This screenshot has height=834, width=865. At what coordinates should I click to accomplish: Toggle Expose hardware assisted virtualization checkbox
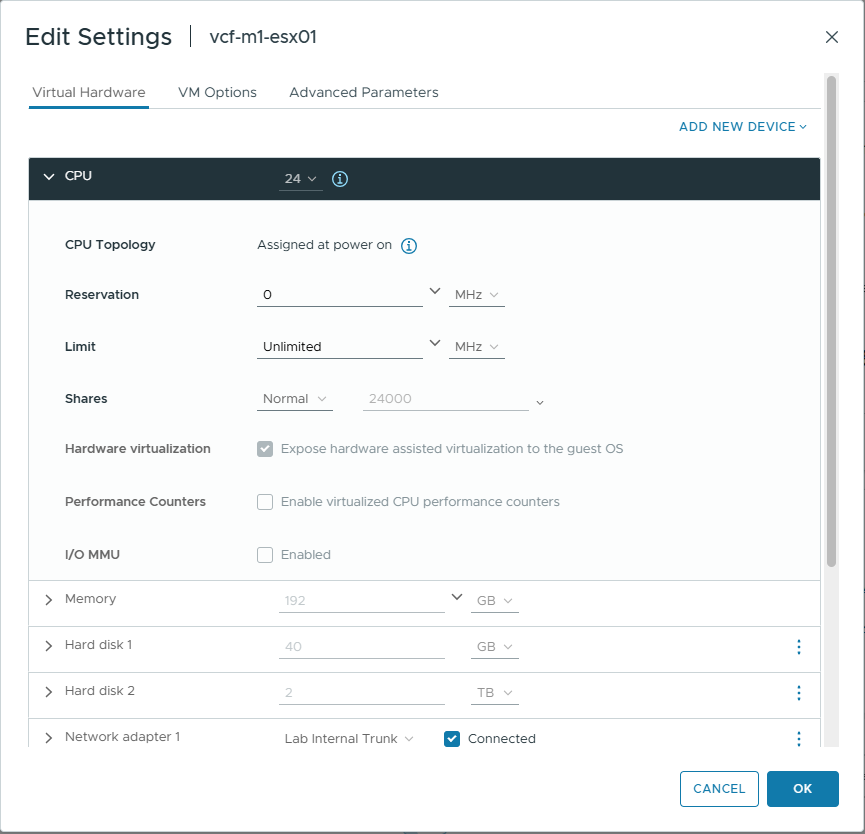pos(265,449)
